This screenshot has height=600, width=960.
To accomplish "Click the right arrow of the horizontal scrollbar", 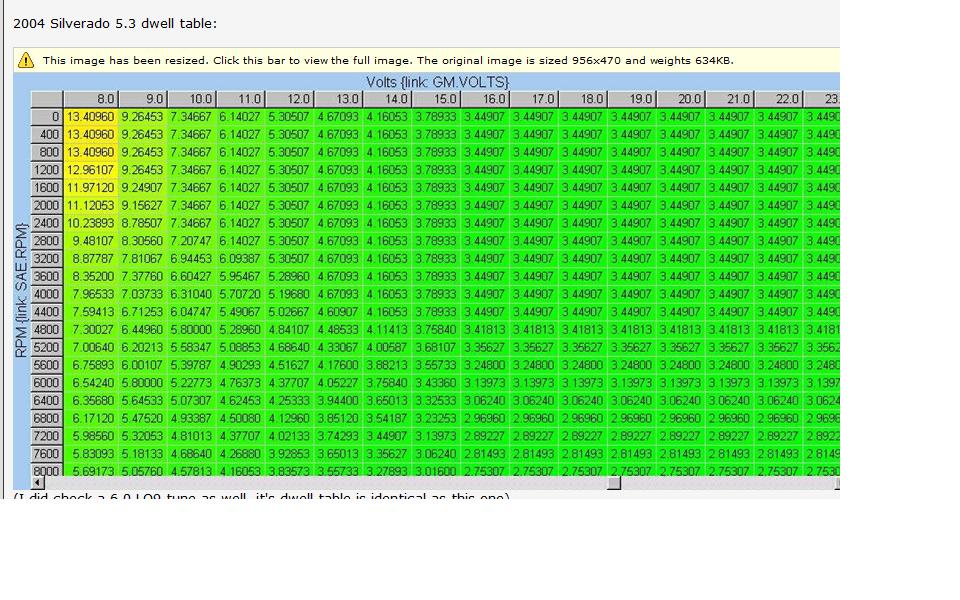I will 834,484.
